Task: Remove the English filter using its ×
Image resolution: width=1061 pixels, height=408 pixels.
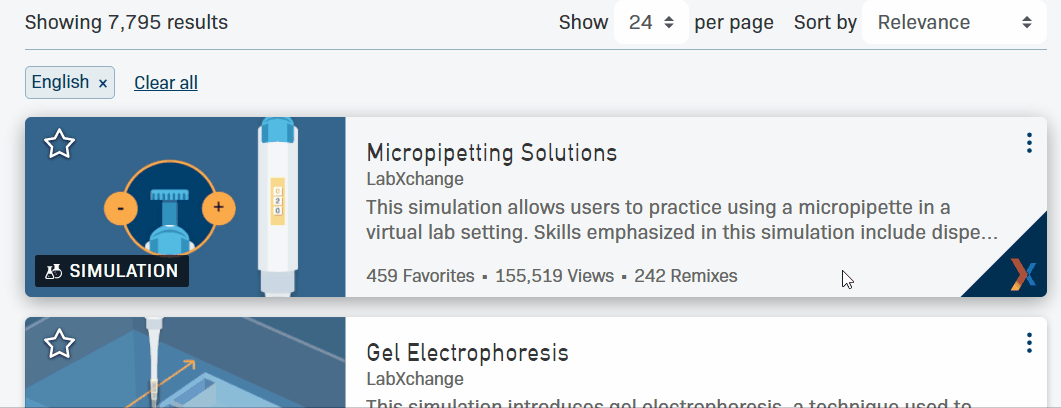Action: [103, 83]
